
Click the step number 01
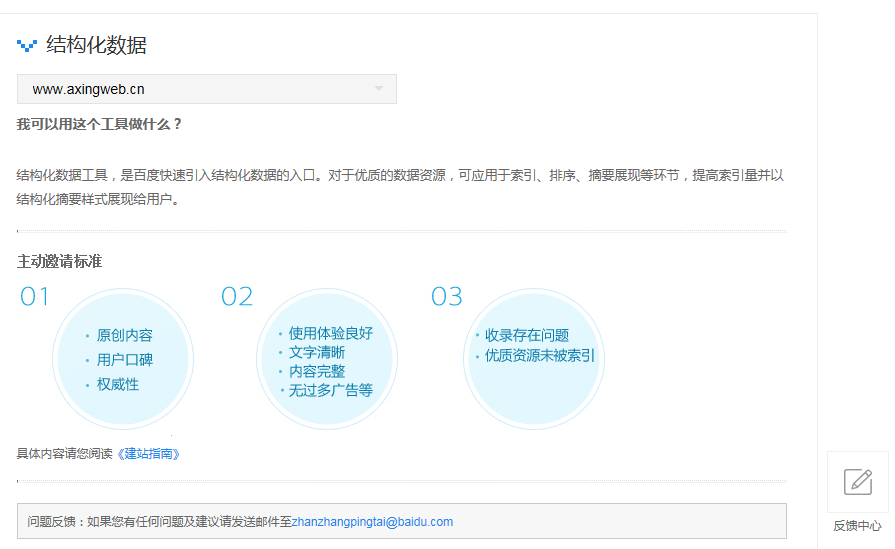click(35, 297)
